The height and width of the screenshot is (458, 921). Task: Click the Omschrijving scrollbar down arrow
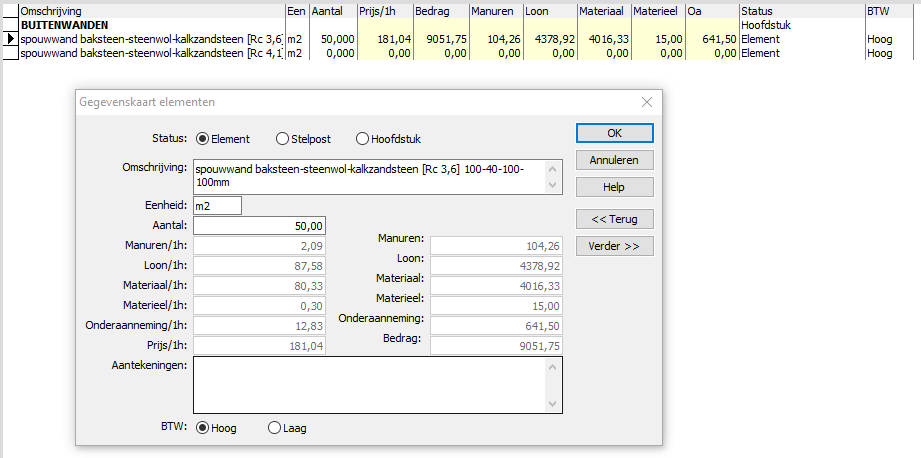point(552,185)
